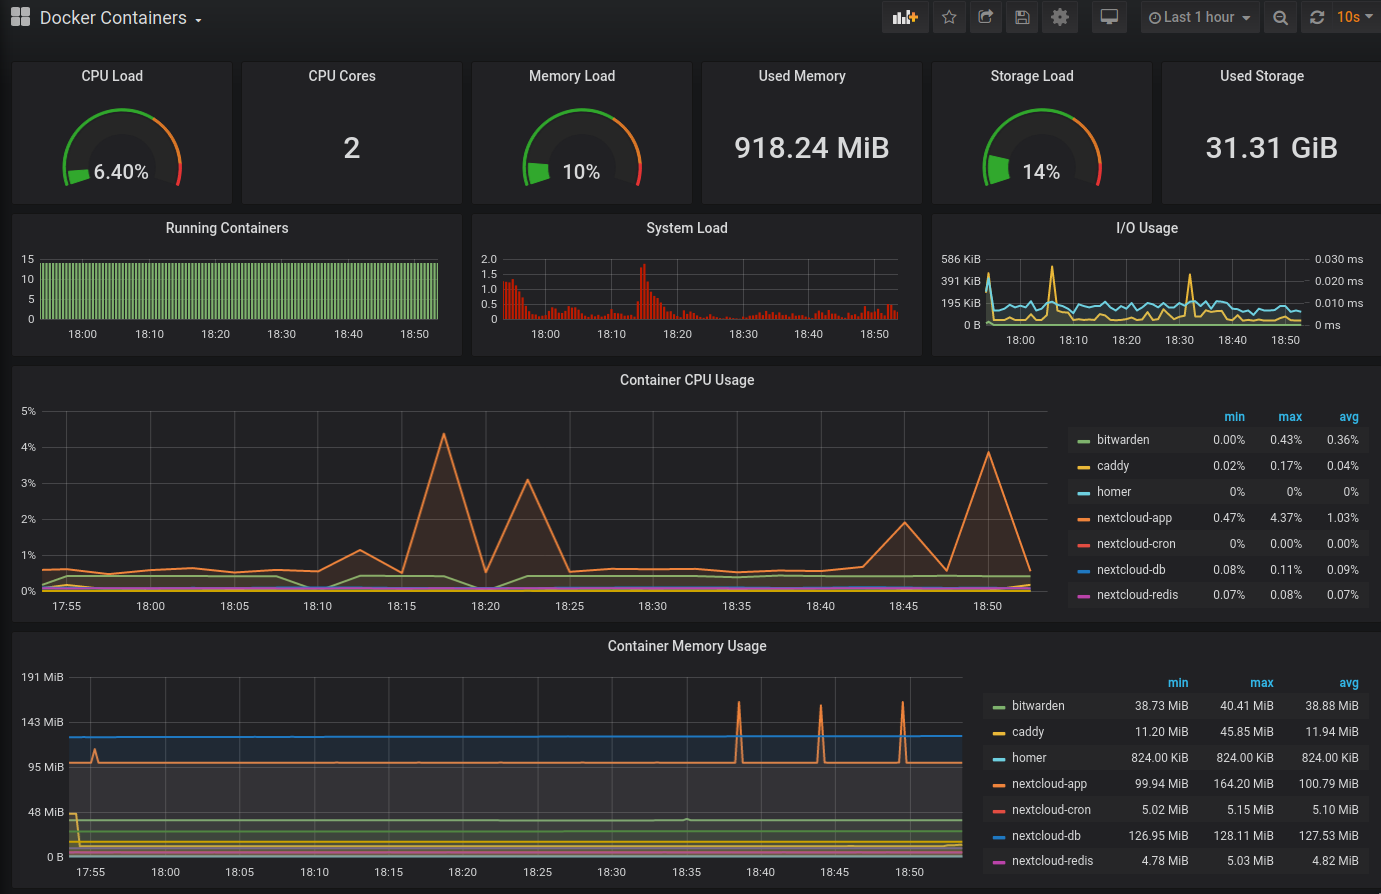Viewport: 1381px width, 894px height.
Task: Click the Share dashboard icon
Action: pyautogui.click(x=985, y=17)
